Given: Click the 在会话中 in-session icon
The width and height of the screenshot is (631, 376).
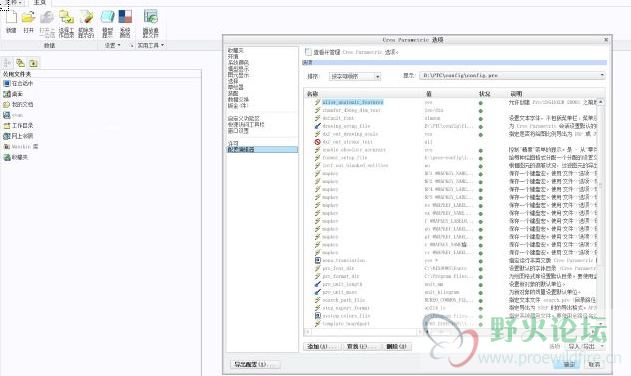Looking at the screenshot, I should click(x=6, y=83).
